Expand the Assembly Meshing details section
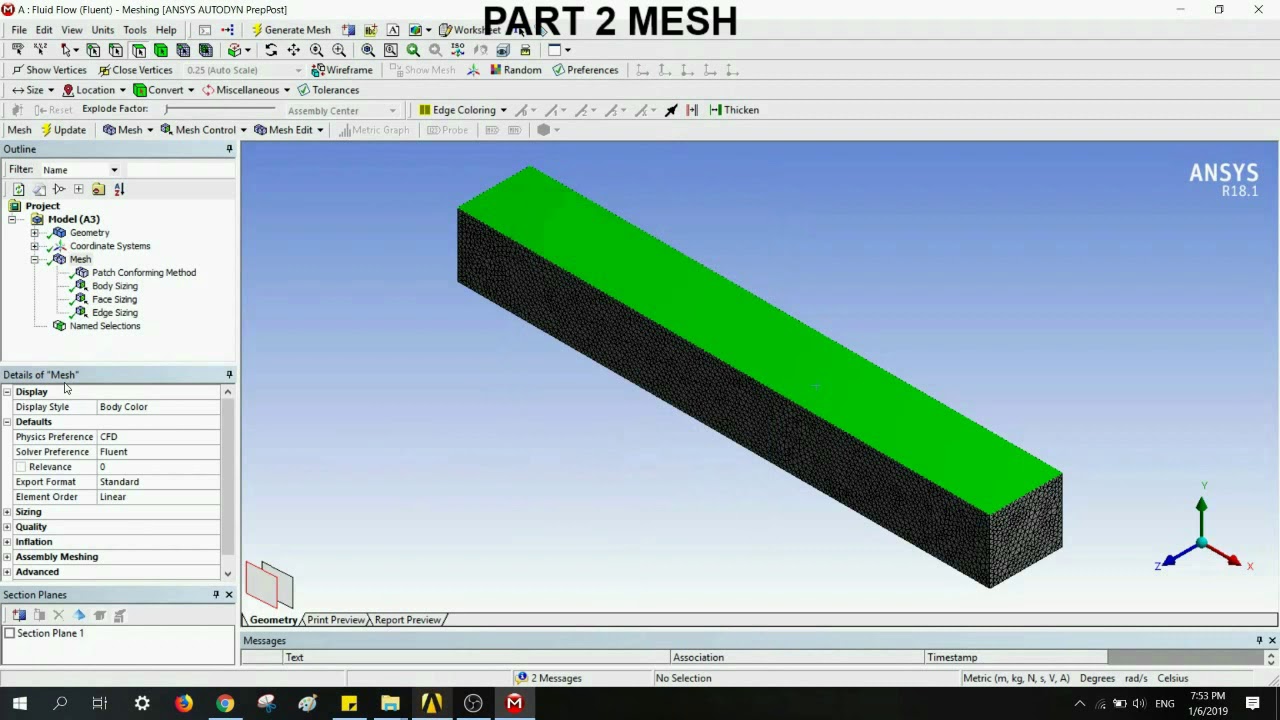Image resolution: width=1280 pixels, height=720 pixels. point(7,557)
